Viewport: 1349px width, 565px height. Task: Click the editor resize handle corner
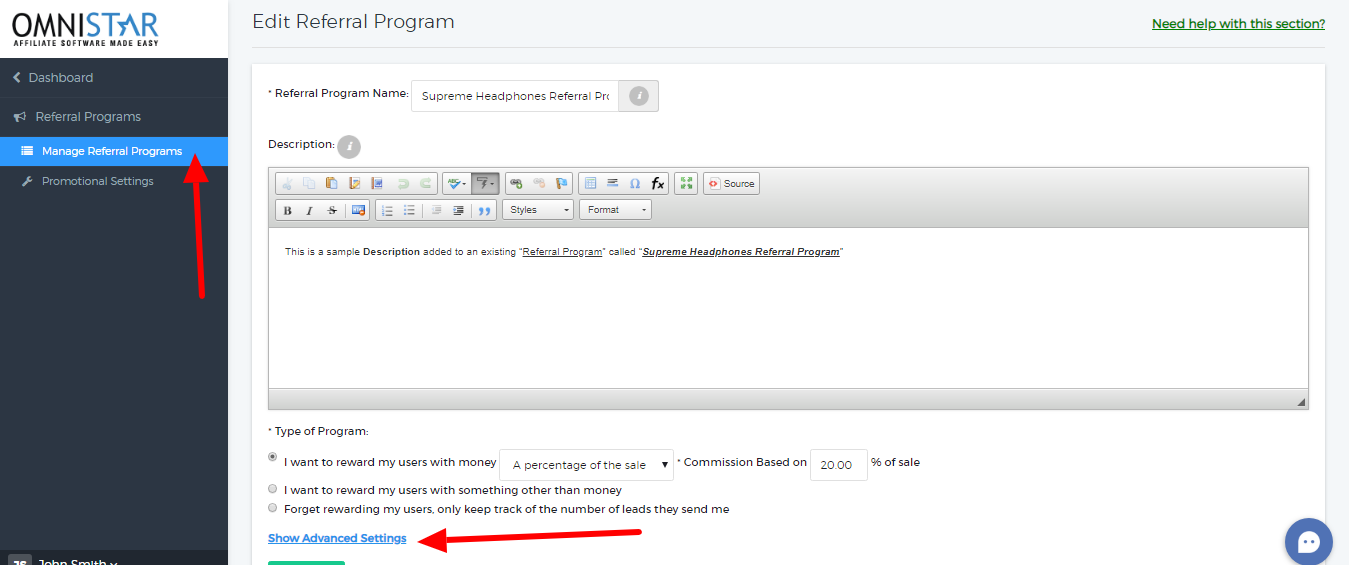[1301, 401]
